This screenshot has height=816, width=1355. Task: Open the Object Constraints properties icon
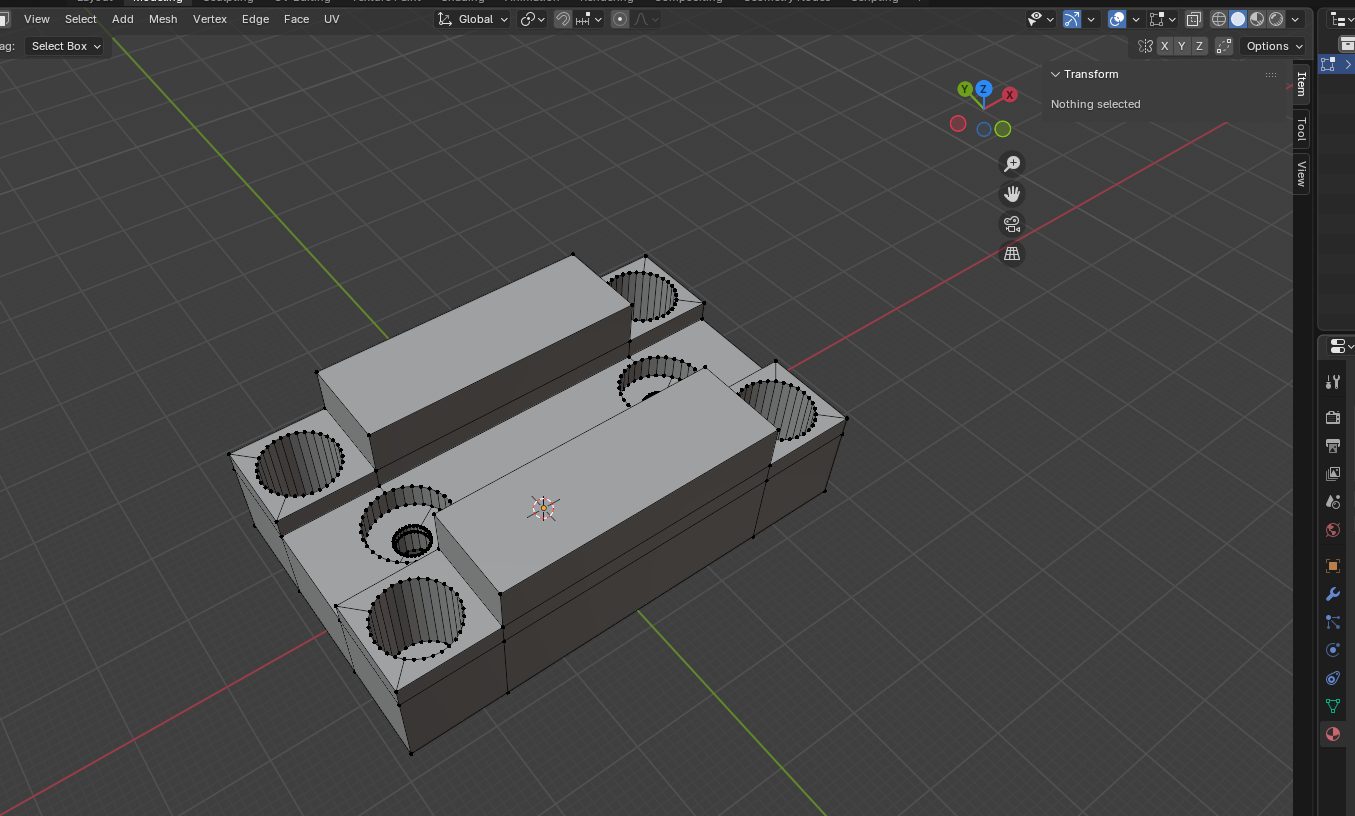point(1332,678)
